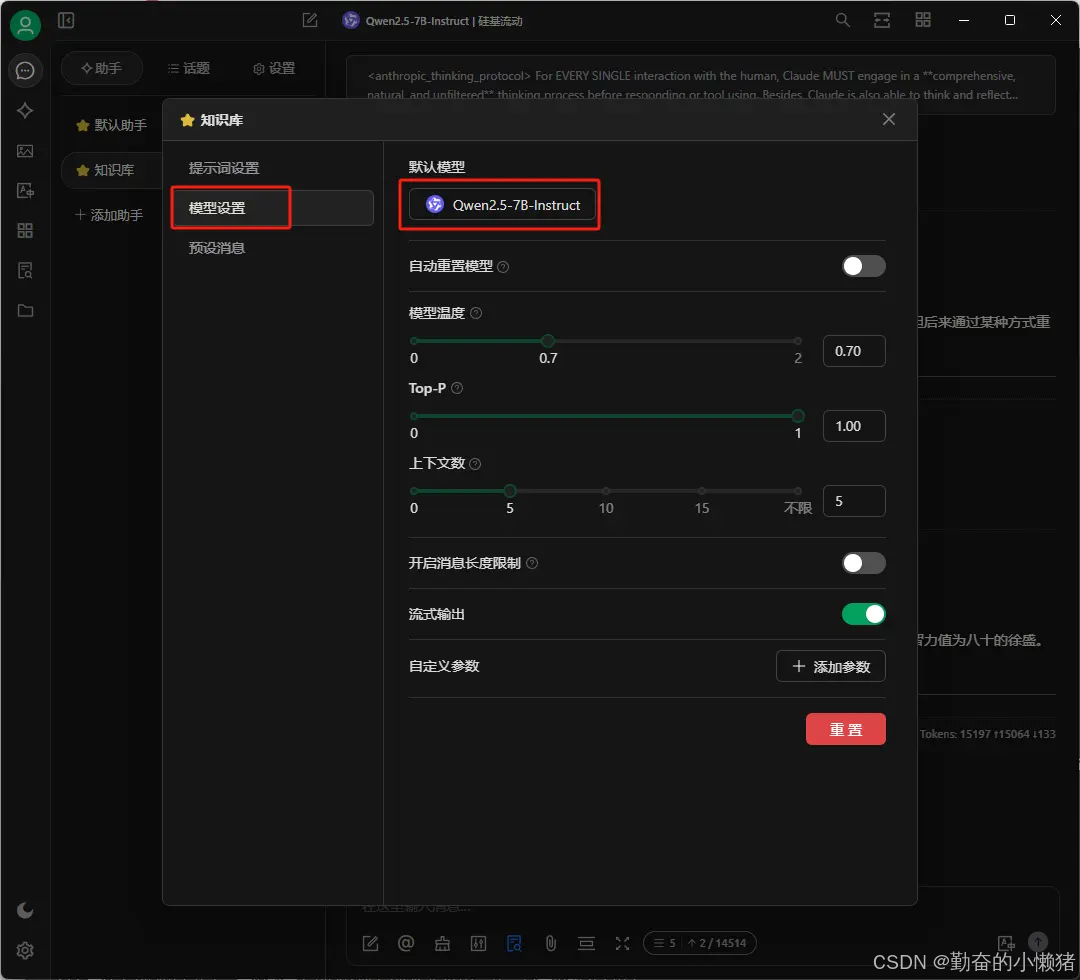The height and width of the screenshot is (980, 1080).
Task: Click clear context icon in input toolbar
Action: click(587, 943)
